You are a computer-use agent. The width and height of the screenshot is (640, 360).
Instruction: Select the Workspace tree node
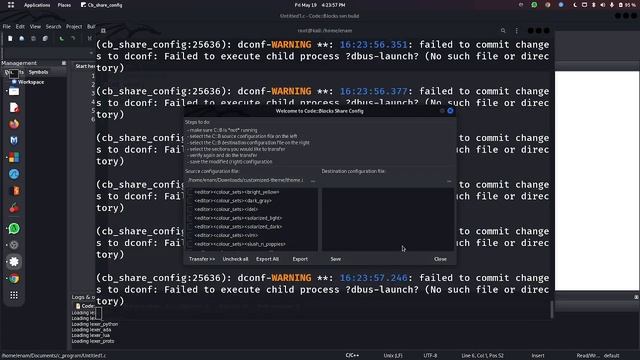click(31, 82)
